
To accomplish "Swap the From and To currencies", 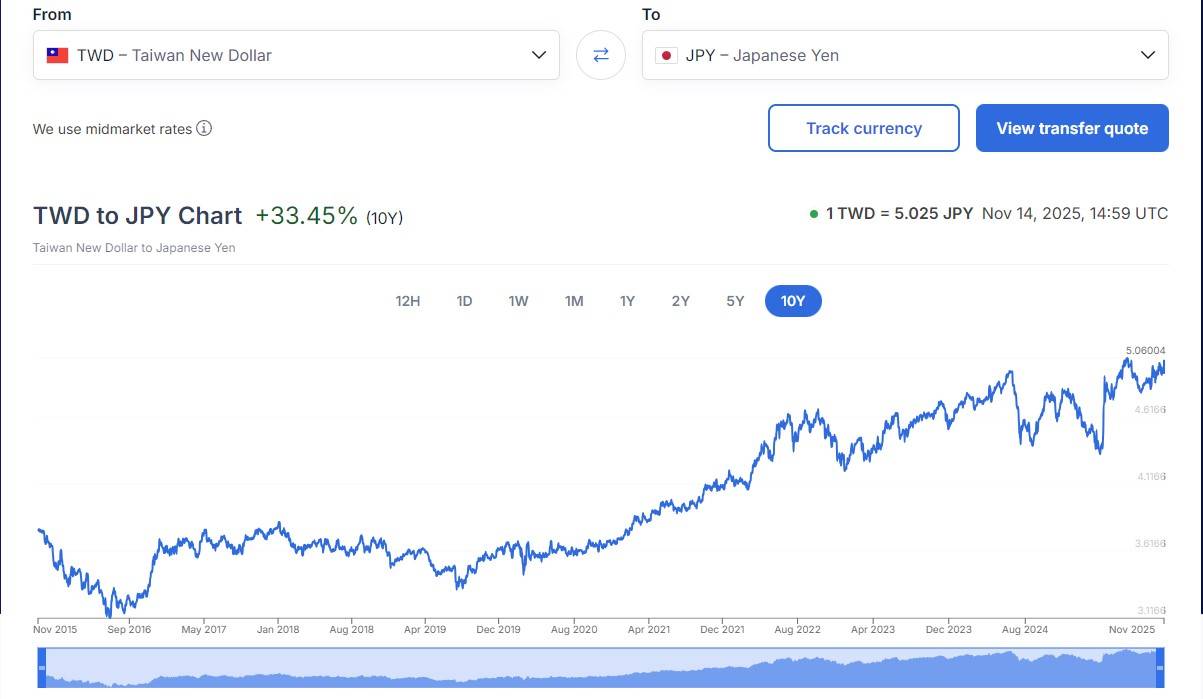I will [x=601, y=55].
